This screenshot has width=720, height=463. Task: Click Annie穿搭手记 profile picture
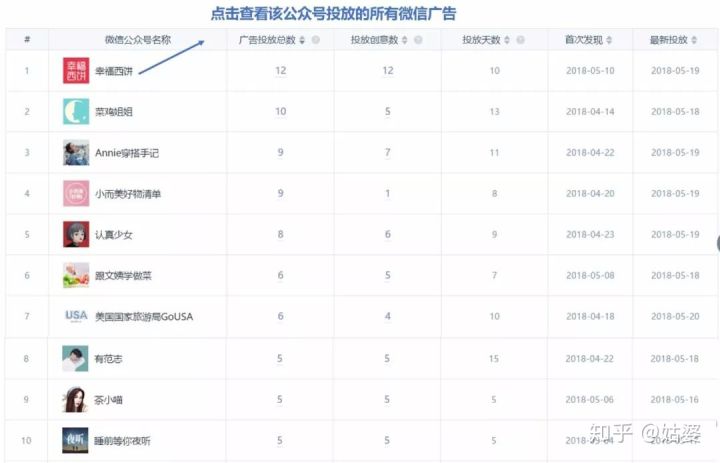(76, 152)
